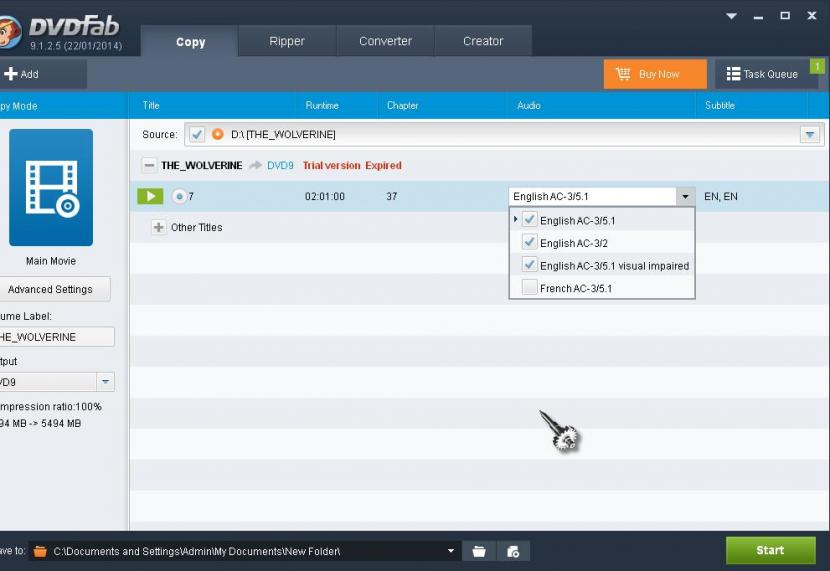Open the Task Queue list
Screen dimensions: 830x571
point(763,74)
